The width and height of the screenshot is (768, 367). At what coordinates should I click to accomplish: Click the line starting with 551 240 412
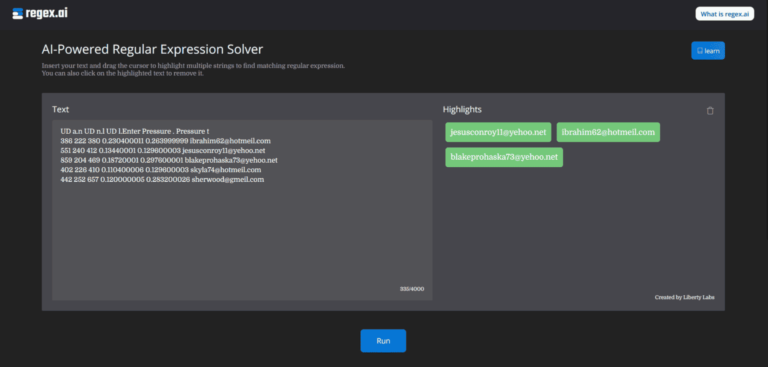pyautogui.click(x=163, y=150)
